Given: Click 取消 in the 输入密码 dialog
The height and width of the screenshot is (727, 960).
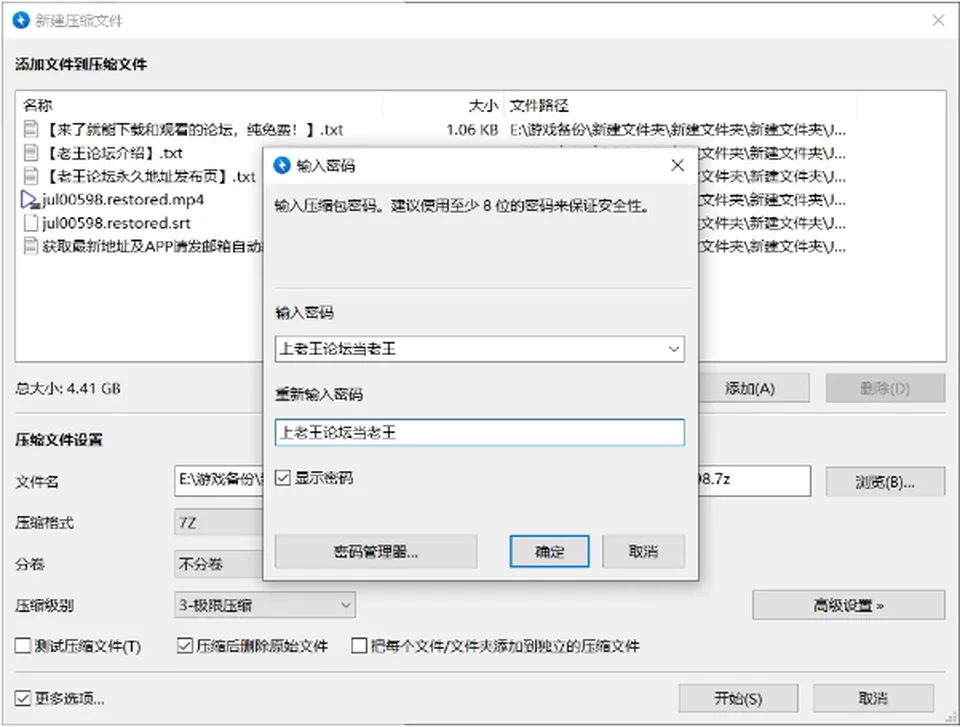Looking at the screenshot, I should point(643,551).
